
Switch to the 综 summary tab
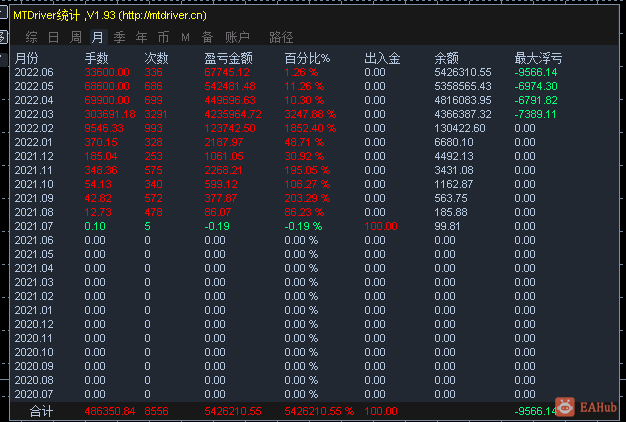click(31, 38)
